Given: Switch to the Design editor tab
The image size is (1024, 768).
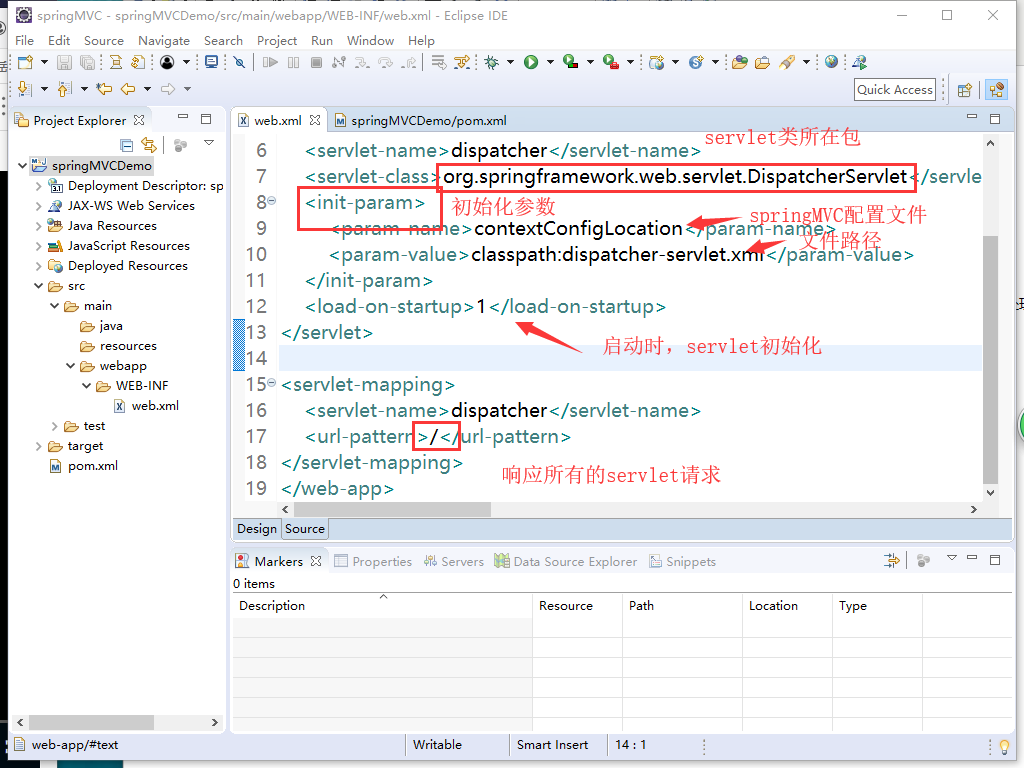Looking at the screenshot, I should pos(257,529).
